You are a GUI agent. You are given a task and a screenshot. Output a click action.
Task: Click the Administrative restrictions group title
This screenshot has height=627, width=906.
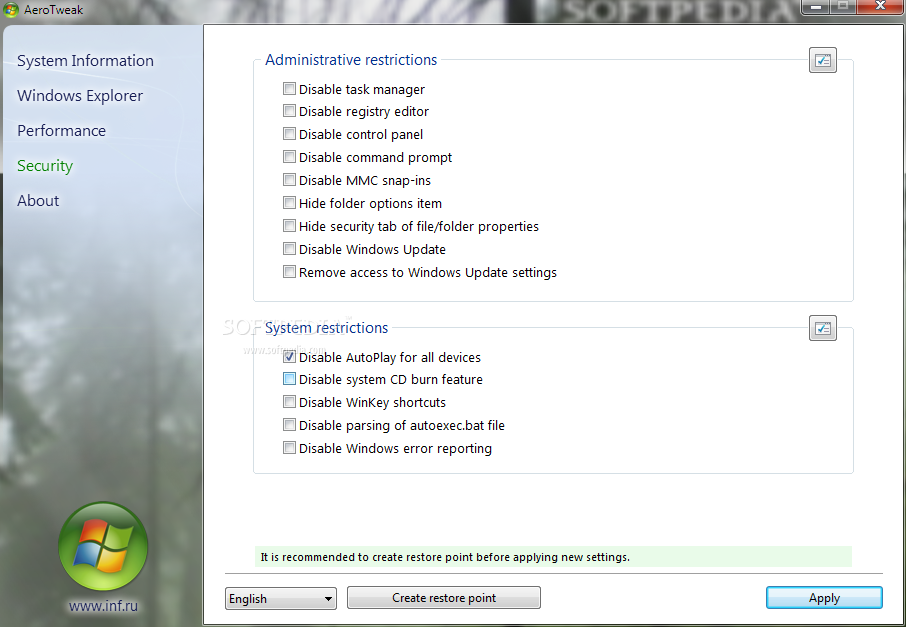(x=351, y=60)
